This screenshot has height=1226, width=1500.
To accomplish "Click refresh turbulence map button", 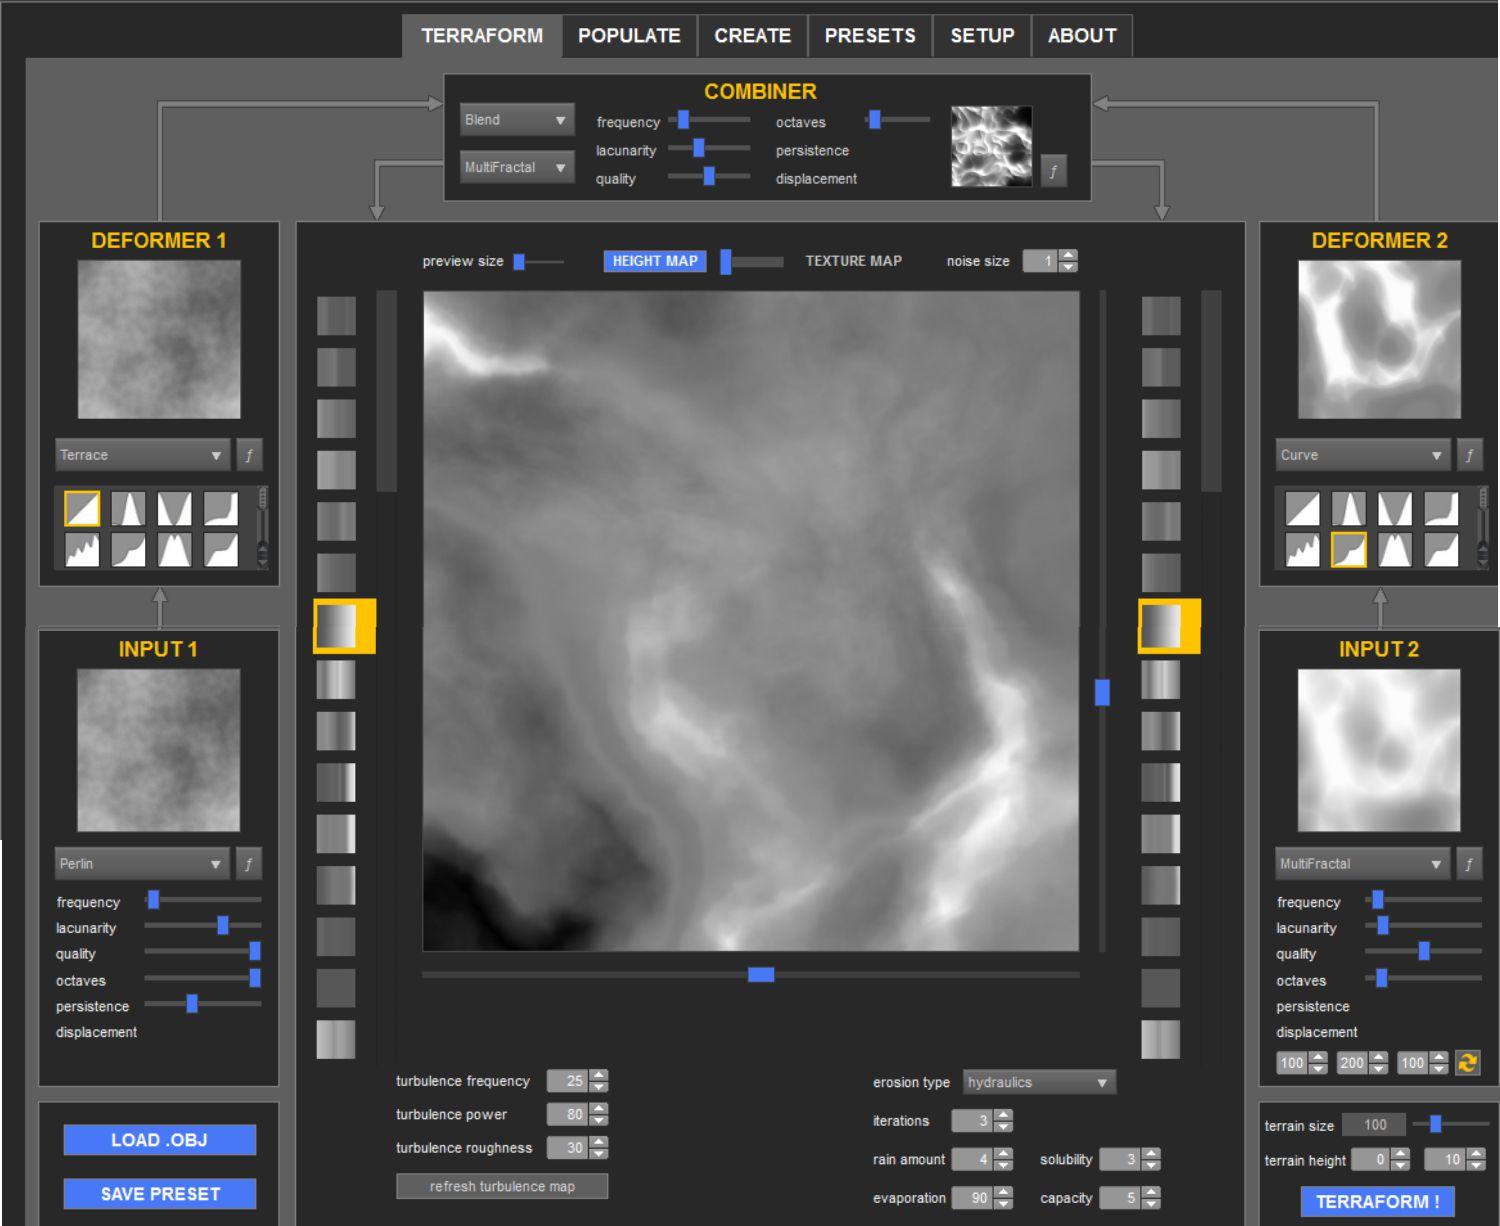I will coord(502,1186).
